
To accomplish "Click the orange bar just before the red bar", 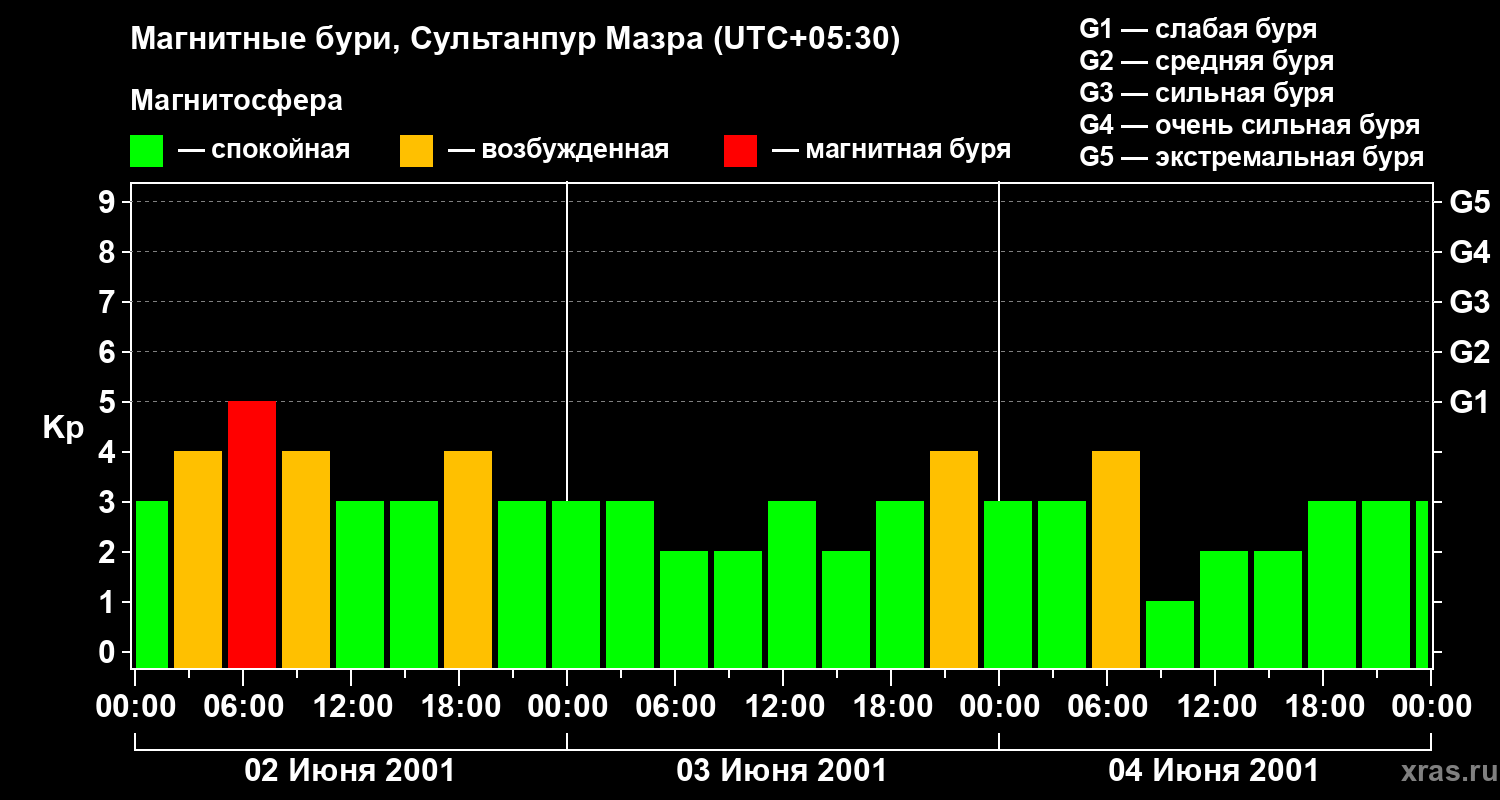I will click(198, 560).
